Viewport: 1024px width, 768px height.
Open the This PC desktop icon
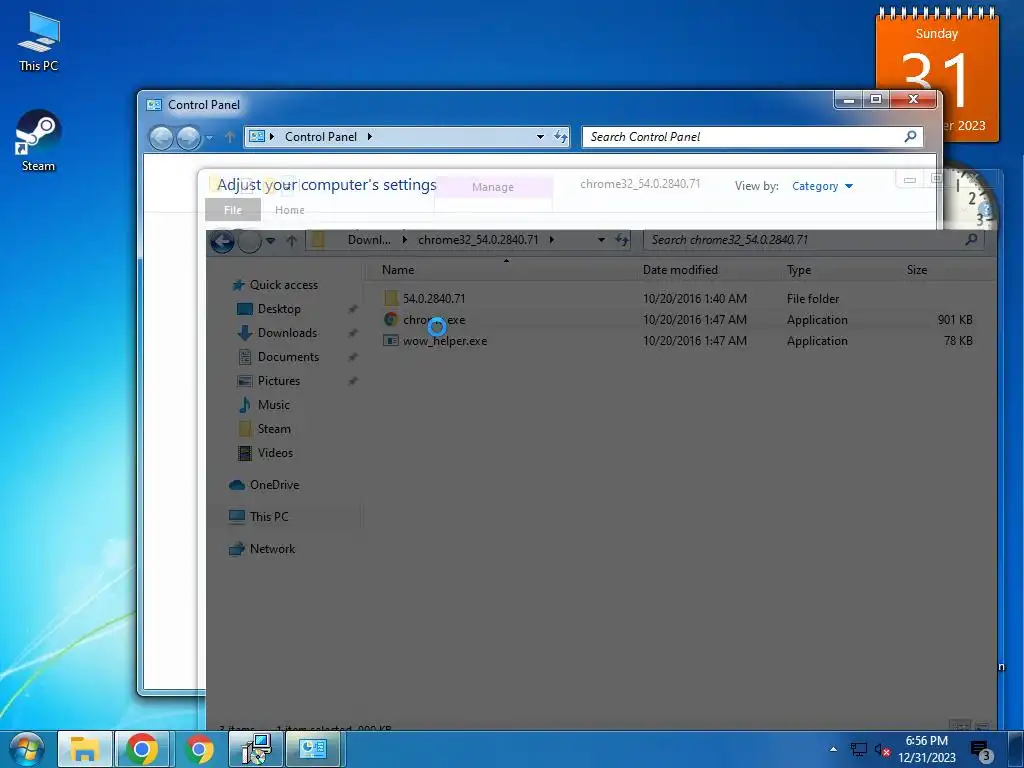tap(39, 42)
